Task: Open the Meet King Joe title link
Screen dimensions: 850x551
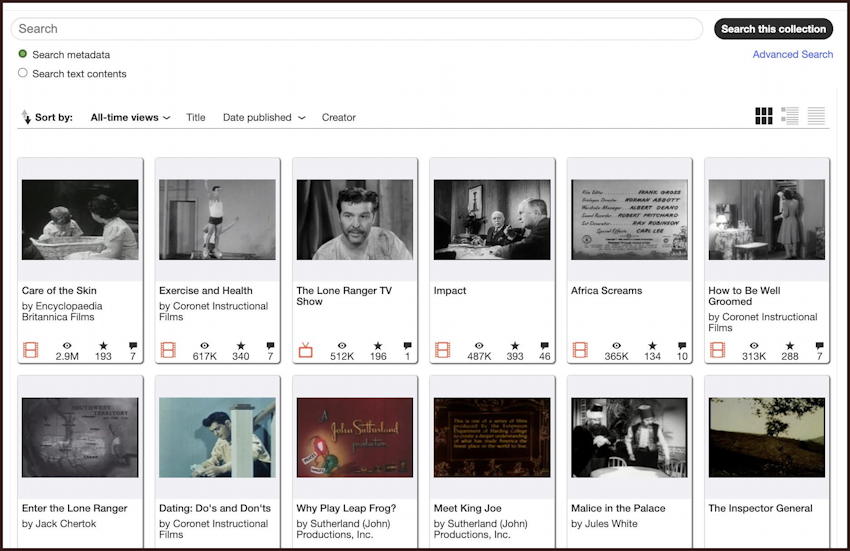Action: (468, 508)
